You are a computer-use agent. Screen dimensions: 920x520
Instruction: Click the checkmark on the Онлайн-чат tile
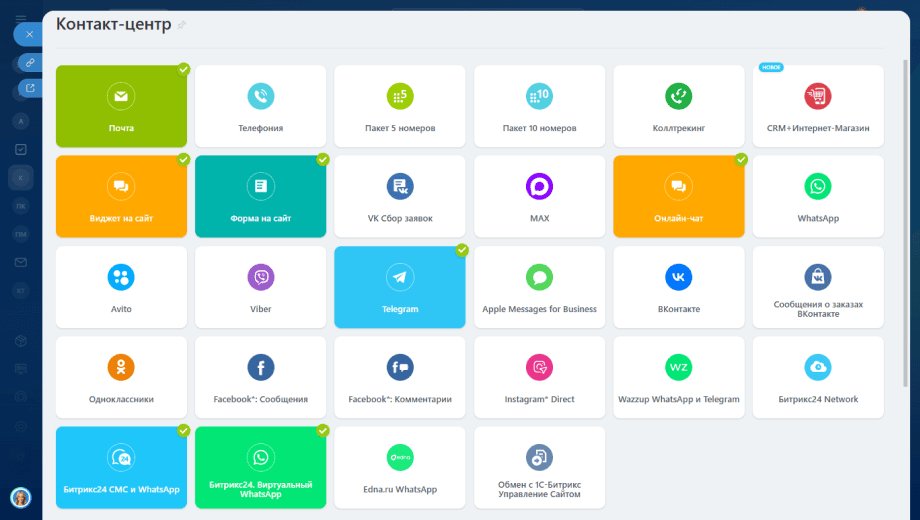(x=741, y=160)
